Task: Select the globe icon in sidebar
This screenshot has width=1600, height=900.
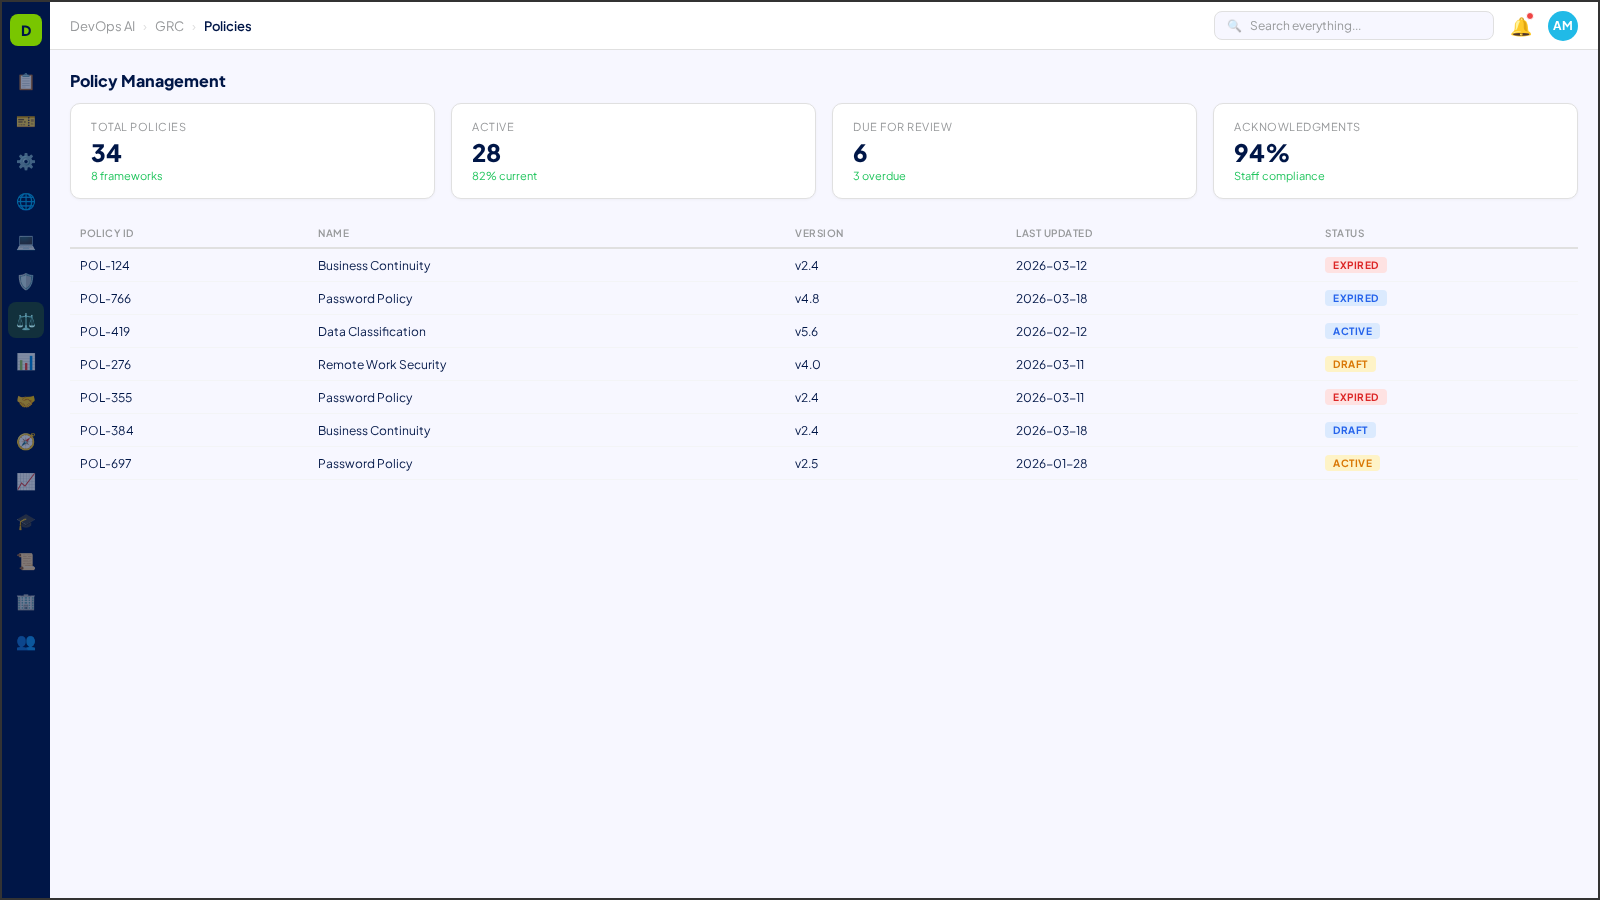Action: coord(26,201)
